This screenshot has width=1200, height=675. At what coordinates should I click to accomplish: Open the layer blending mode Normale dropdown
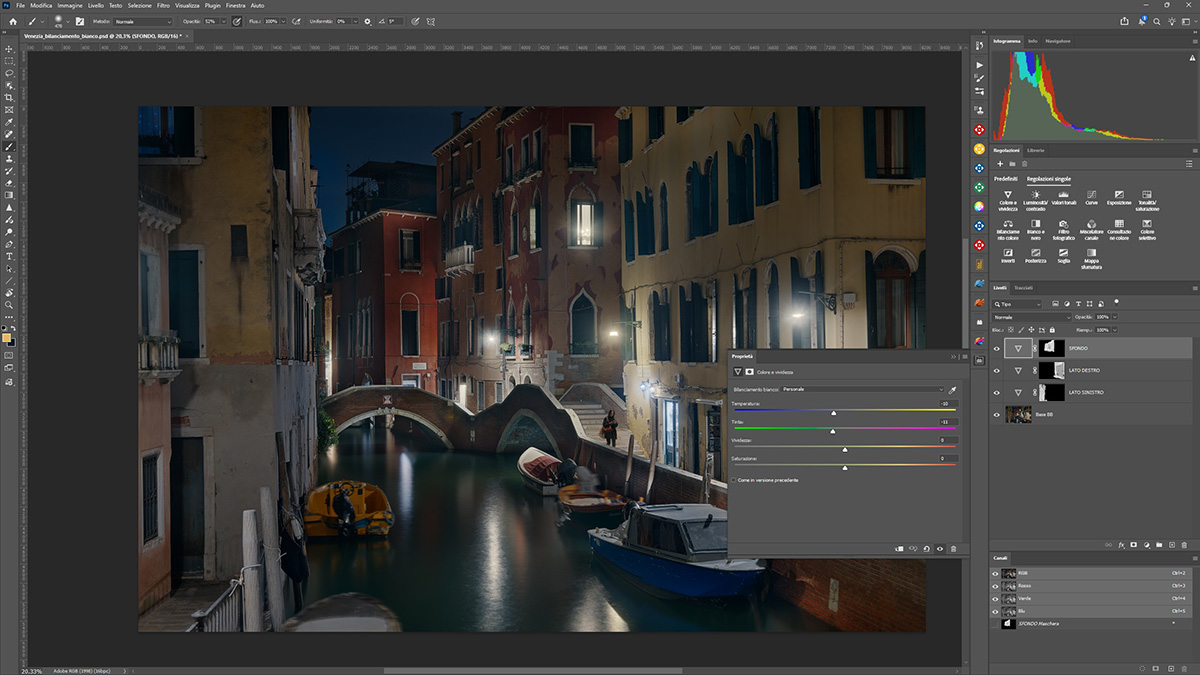pos(1030,317)
